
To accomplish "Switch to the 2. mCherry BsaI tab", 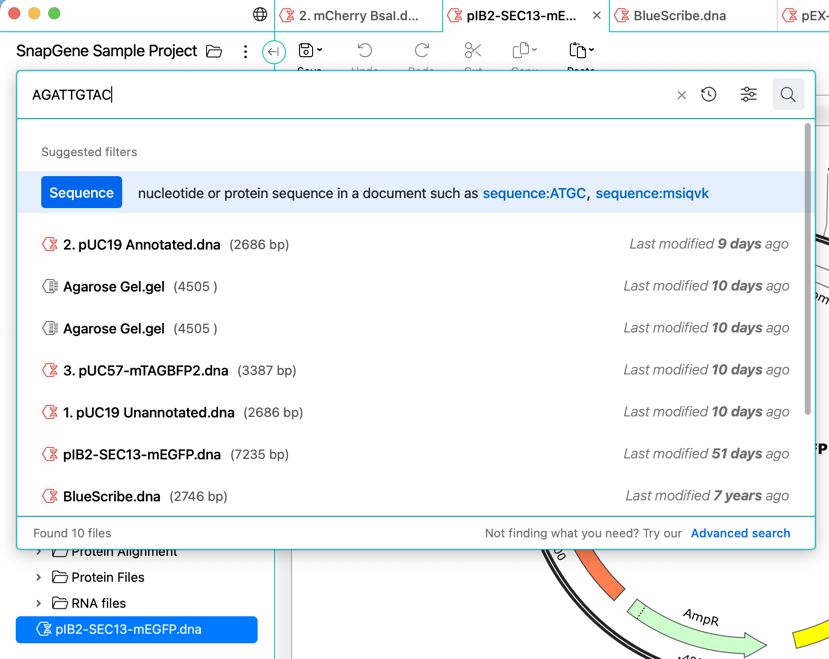I will click(x=358, y=15).
